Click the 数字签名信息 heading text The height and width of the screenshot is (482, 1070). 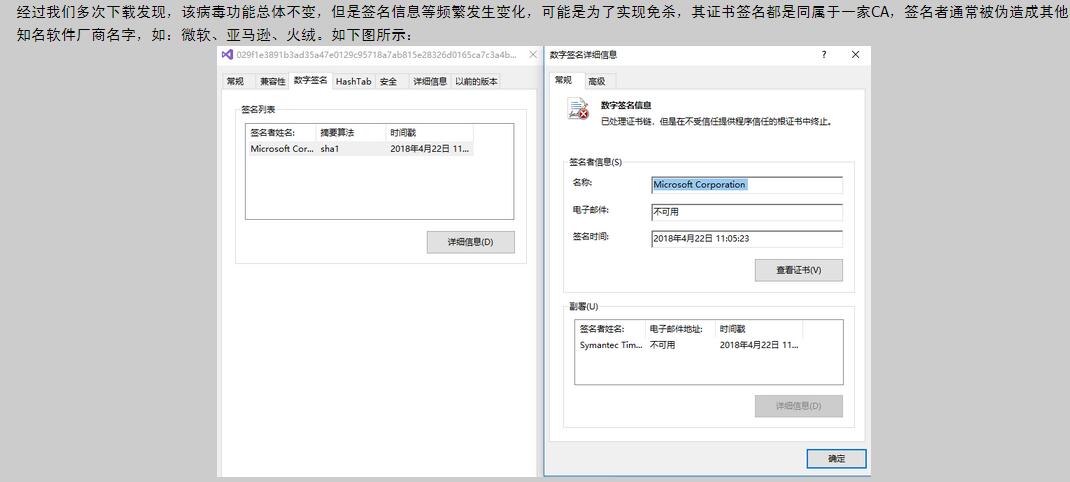pos(626,106)
